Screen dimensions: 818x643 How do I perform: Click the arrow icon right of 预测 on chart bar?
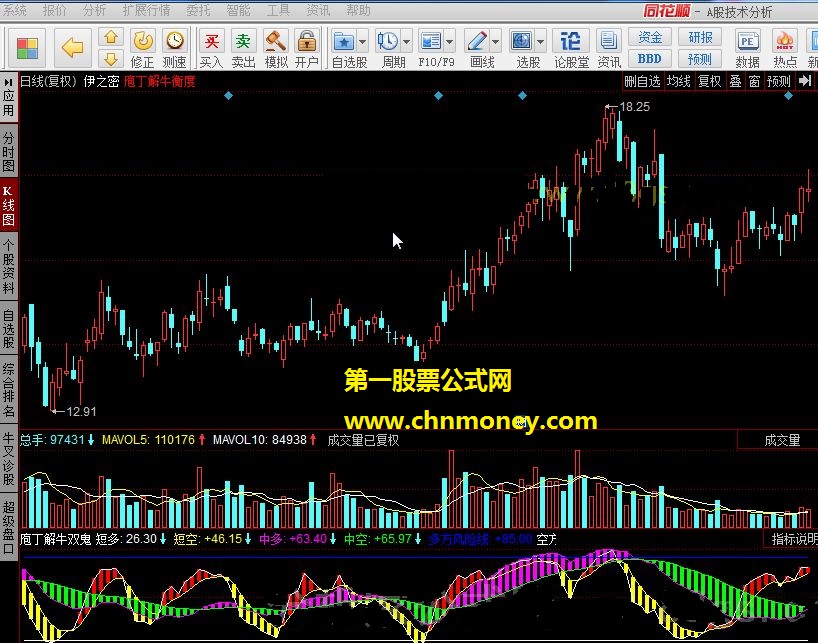click(805, 81)
